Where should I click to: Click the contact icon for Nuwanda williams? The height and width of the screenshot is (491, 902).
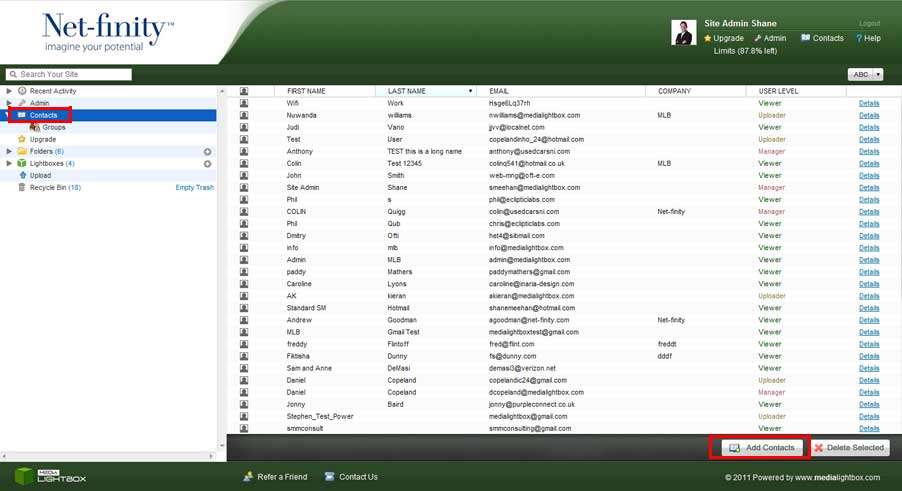pyautogui.click(x=243, y=115)
